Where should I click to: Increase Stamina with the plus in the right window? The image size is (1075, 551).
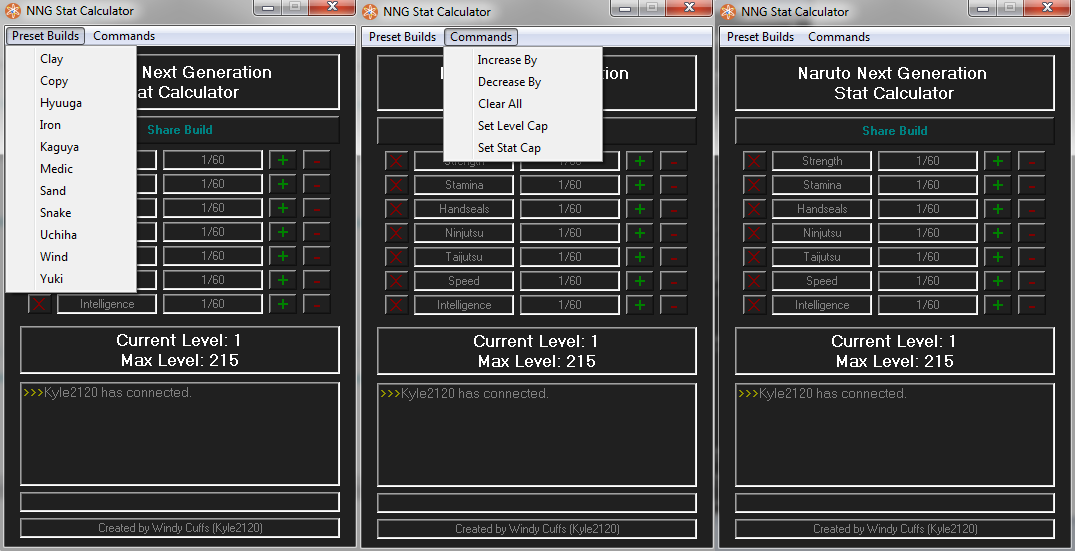[x=998, y=185]
